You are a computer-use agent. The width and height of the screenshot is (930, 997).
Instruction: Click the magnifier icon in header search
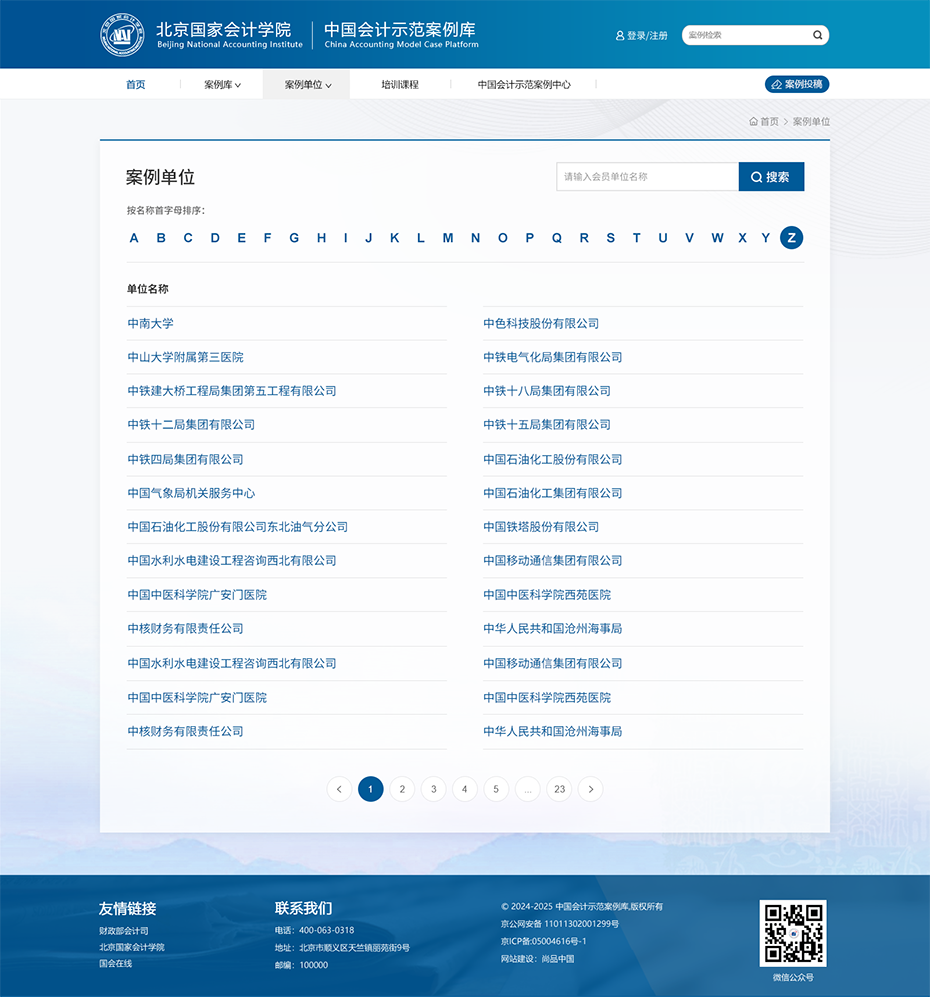817,35
